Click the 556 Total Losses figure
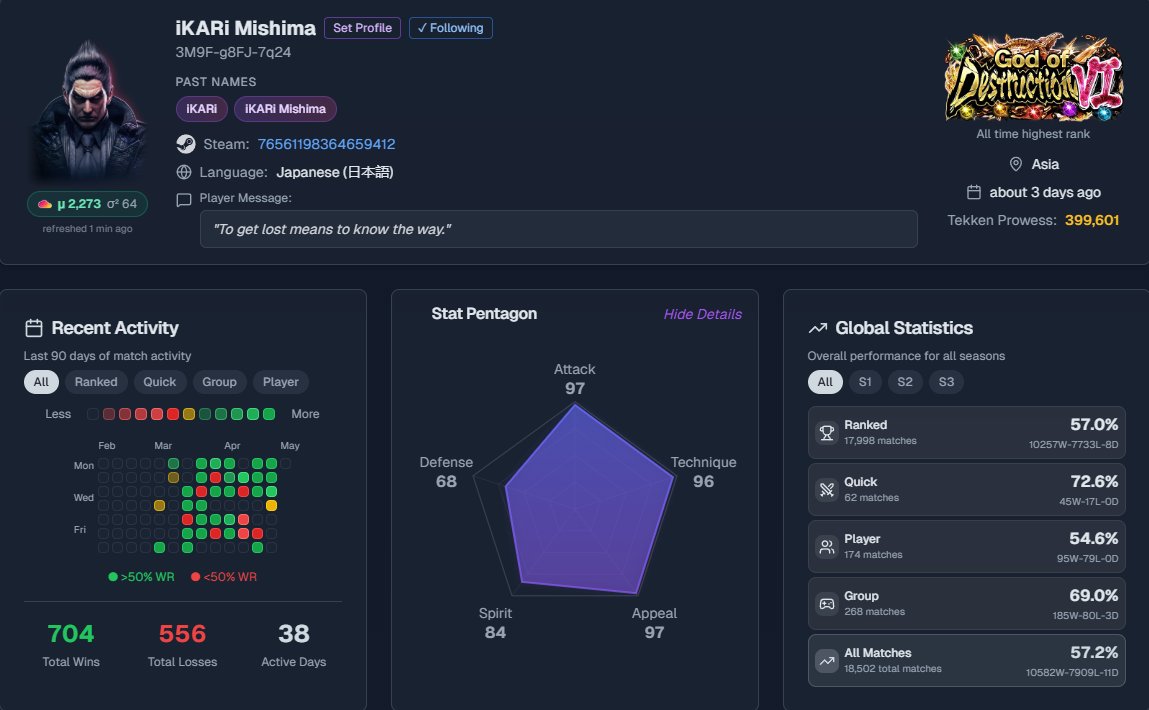This screenshot has height=710, width=1149. coord(182,634)
